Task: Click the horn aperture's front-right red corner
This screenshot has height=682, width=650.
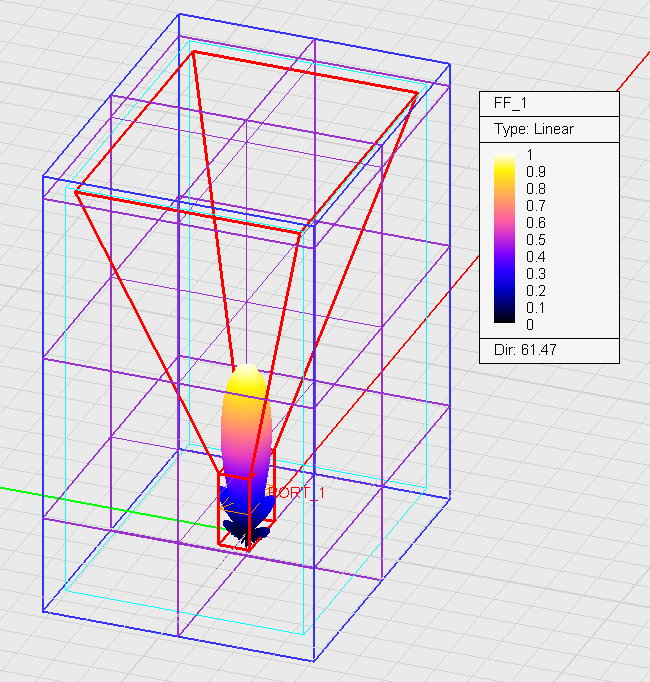Action: [x=301, y=233]
